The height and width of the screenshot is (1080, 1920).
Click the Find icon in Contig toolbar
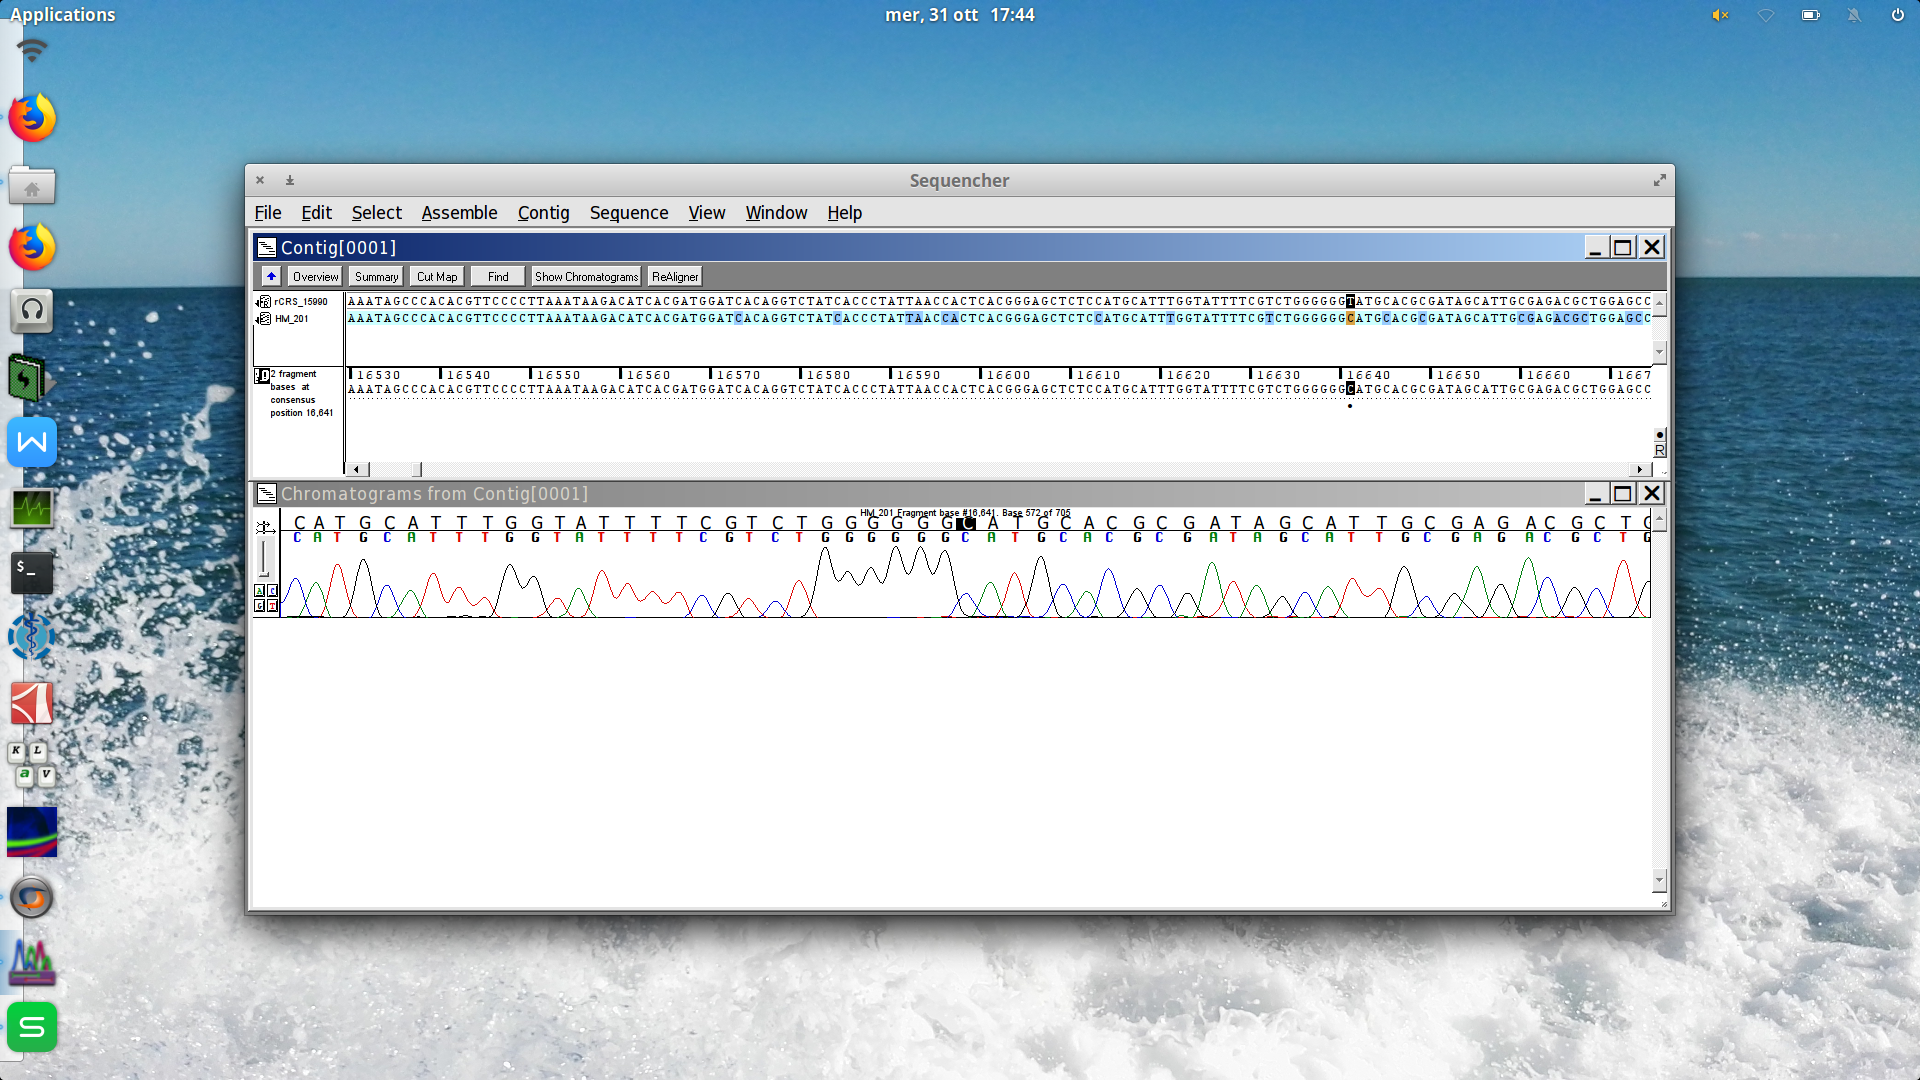click(x=497, y=276)
